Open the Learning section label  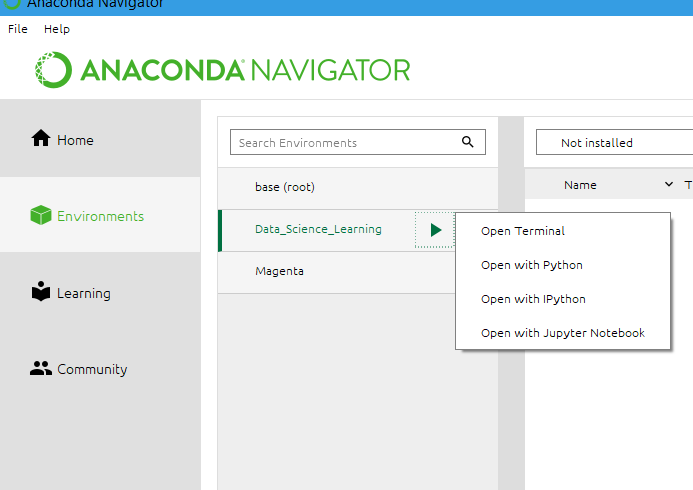pos(84,294)
